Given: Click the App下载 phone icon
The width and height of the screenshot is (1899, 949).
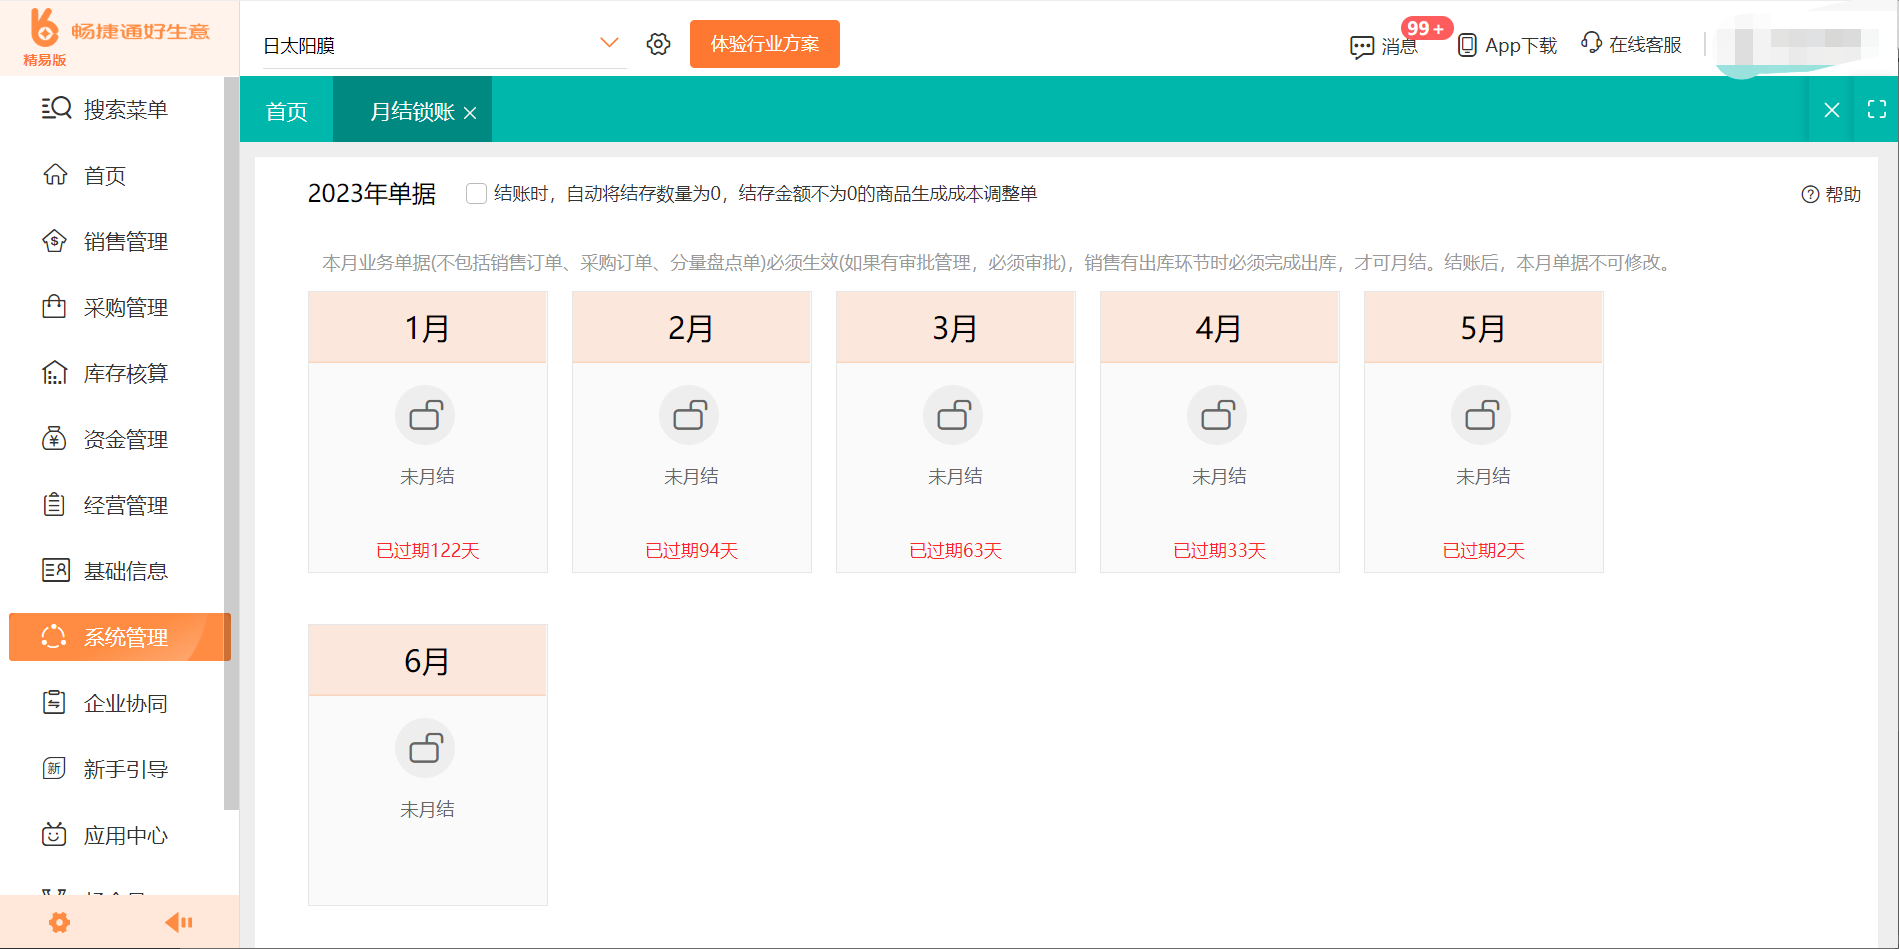Looking at the screenshot, I should (1466, 44).
